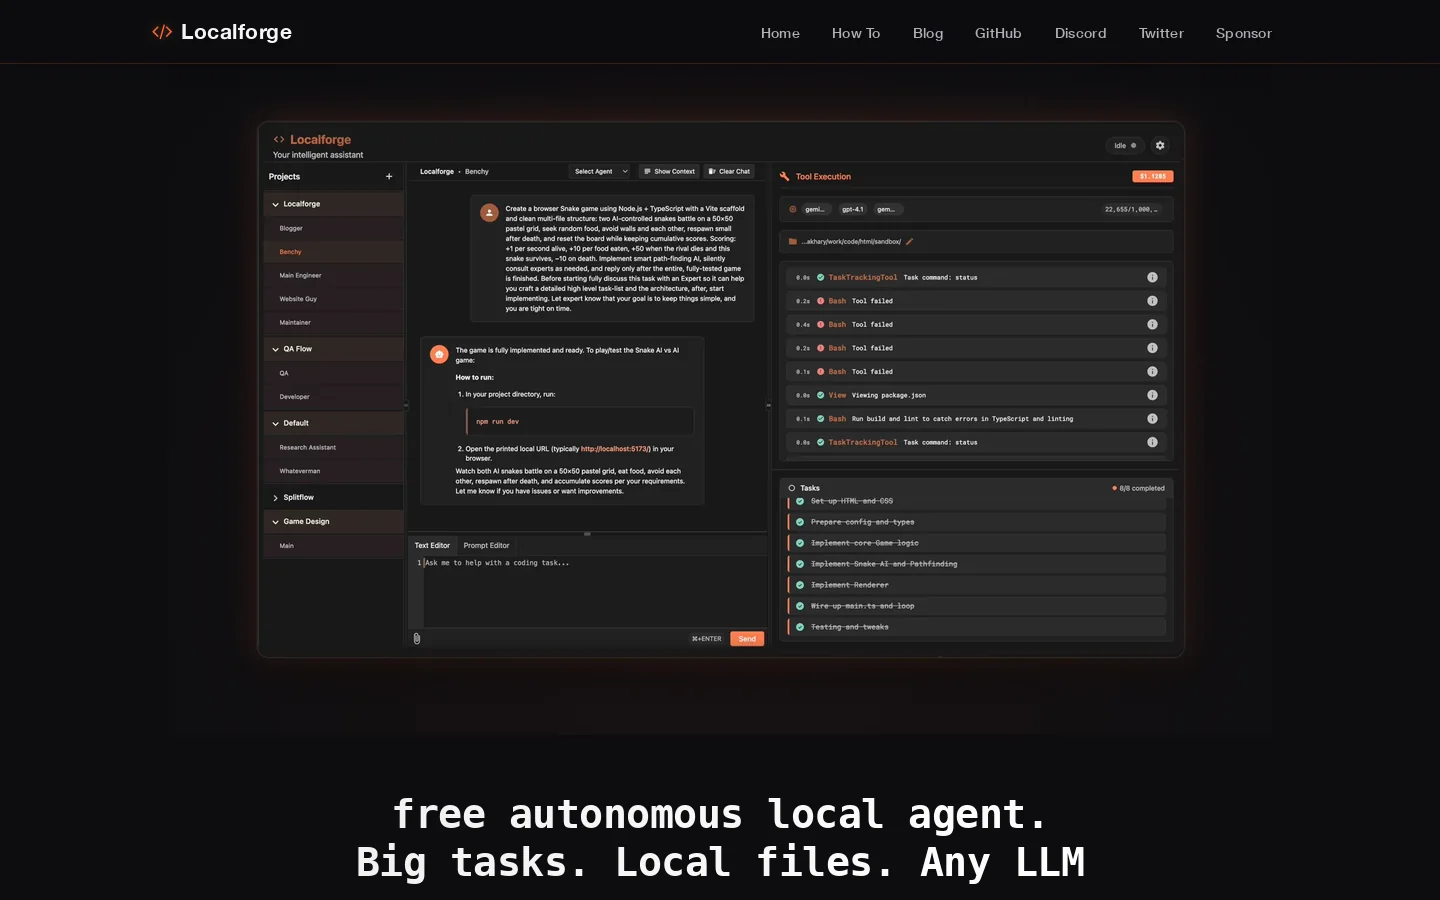The width and height of the screenshot is (1440, 900).
Task: Toggle the Prepare config and types checkmark
Action: click(800, 522)
